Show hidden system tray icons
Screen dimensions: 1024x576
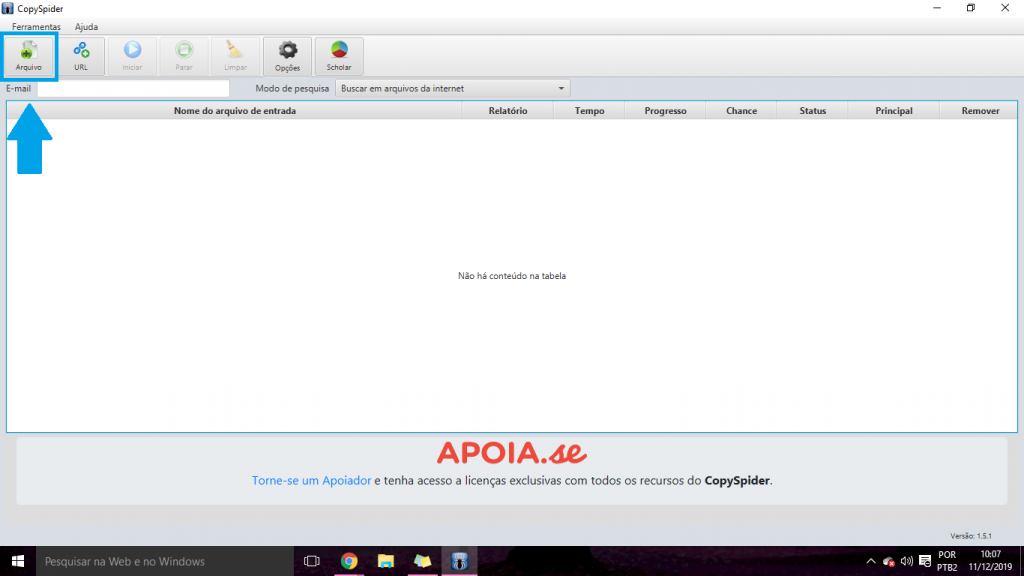coord(871,561)
